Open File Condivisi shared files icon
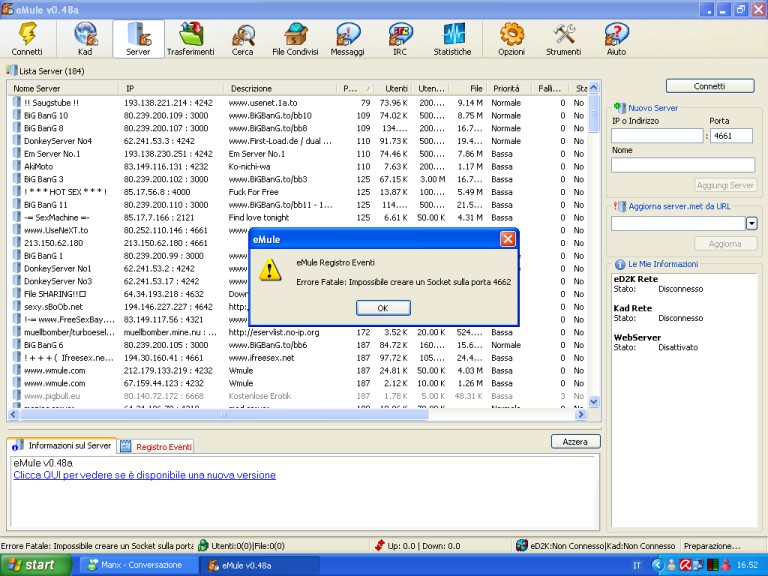768x576 pixels. [294, 38]
